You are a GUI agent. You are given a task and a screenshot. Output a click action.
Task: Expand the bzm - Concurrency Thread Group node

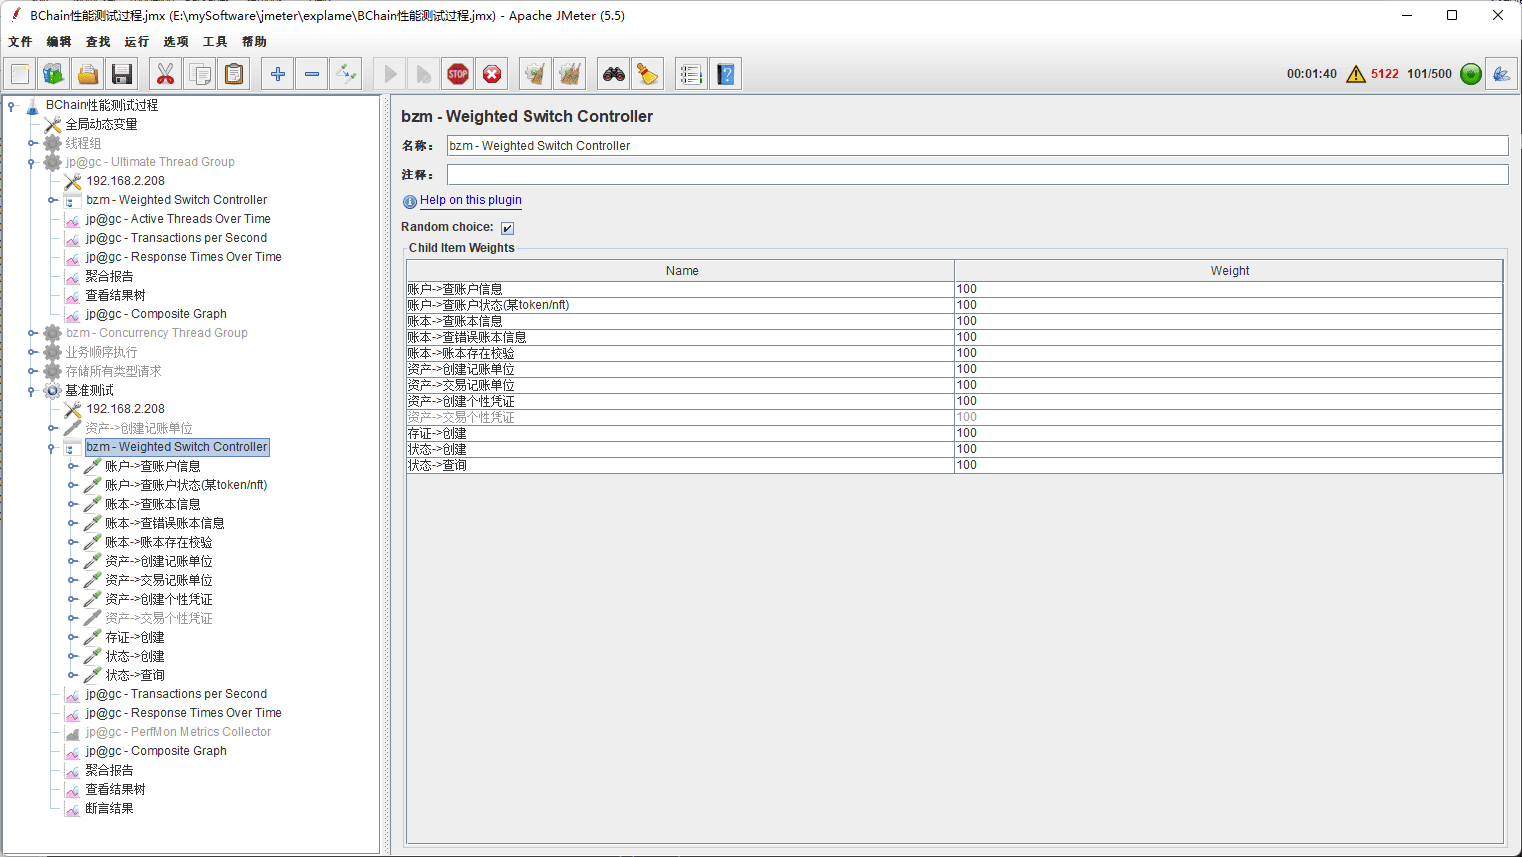click(32, 333)
